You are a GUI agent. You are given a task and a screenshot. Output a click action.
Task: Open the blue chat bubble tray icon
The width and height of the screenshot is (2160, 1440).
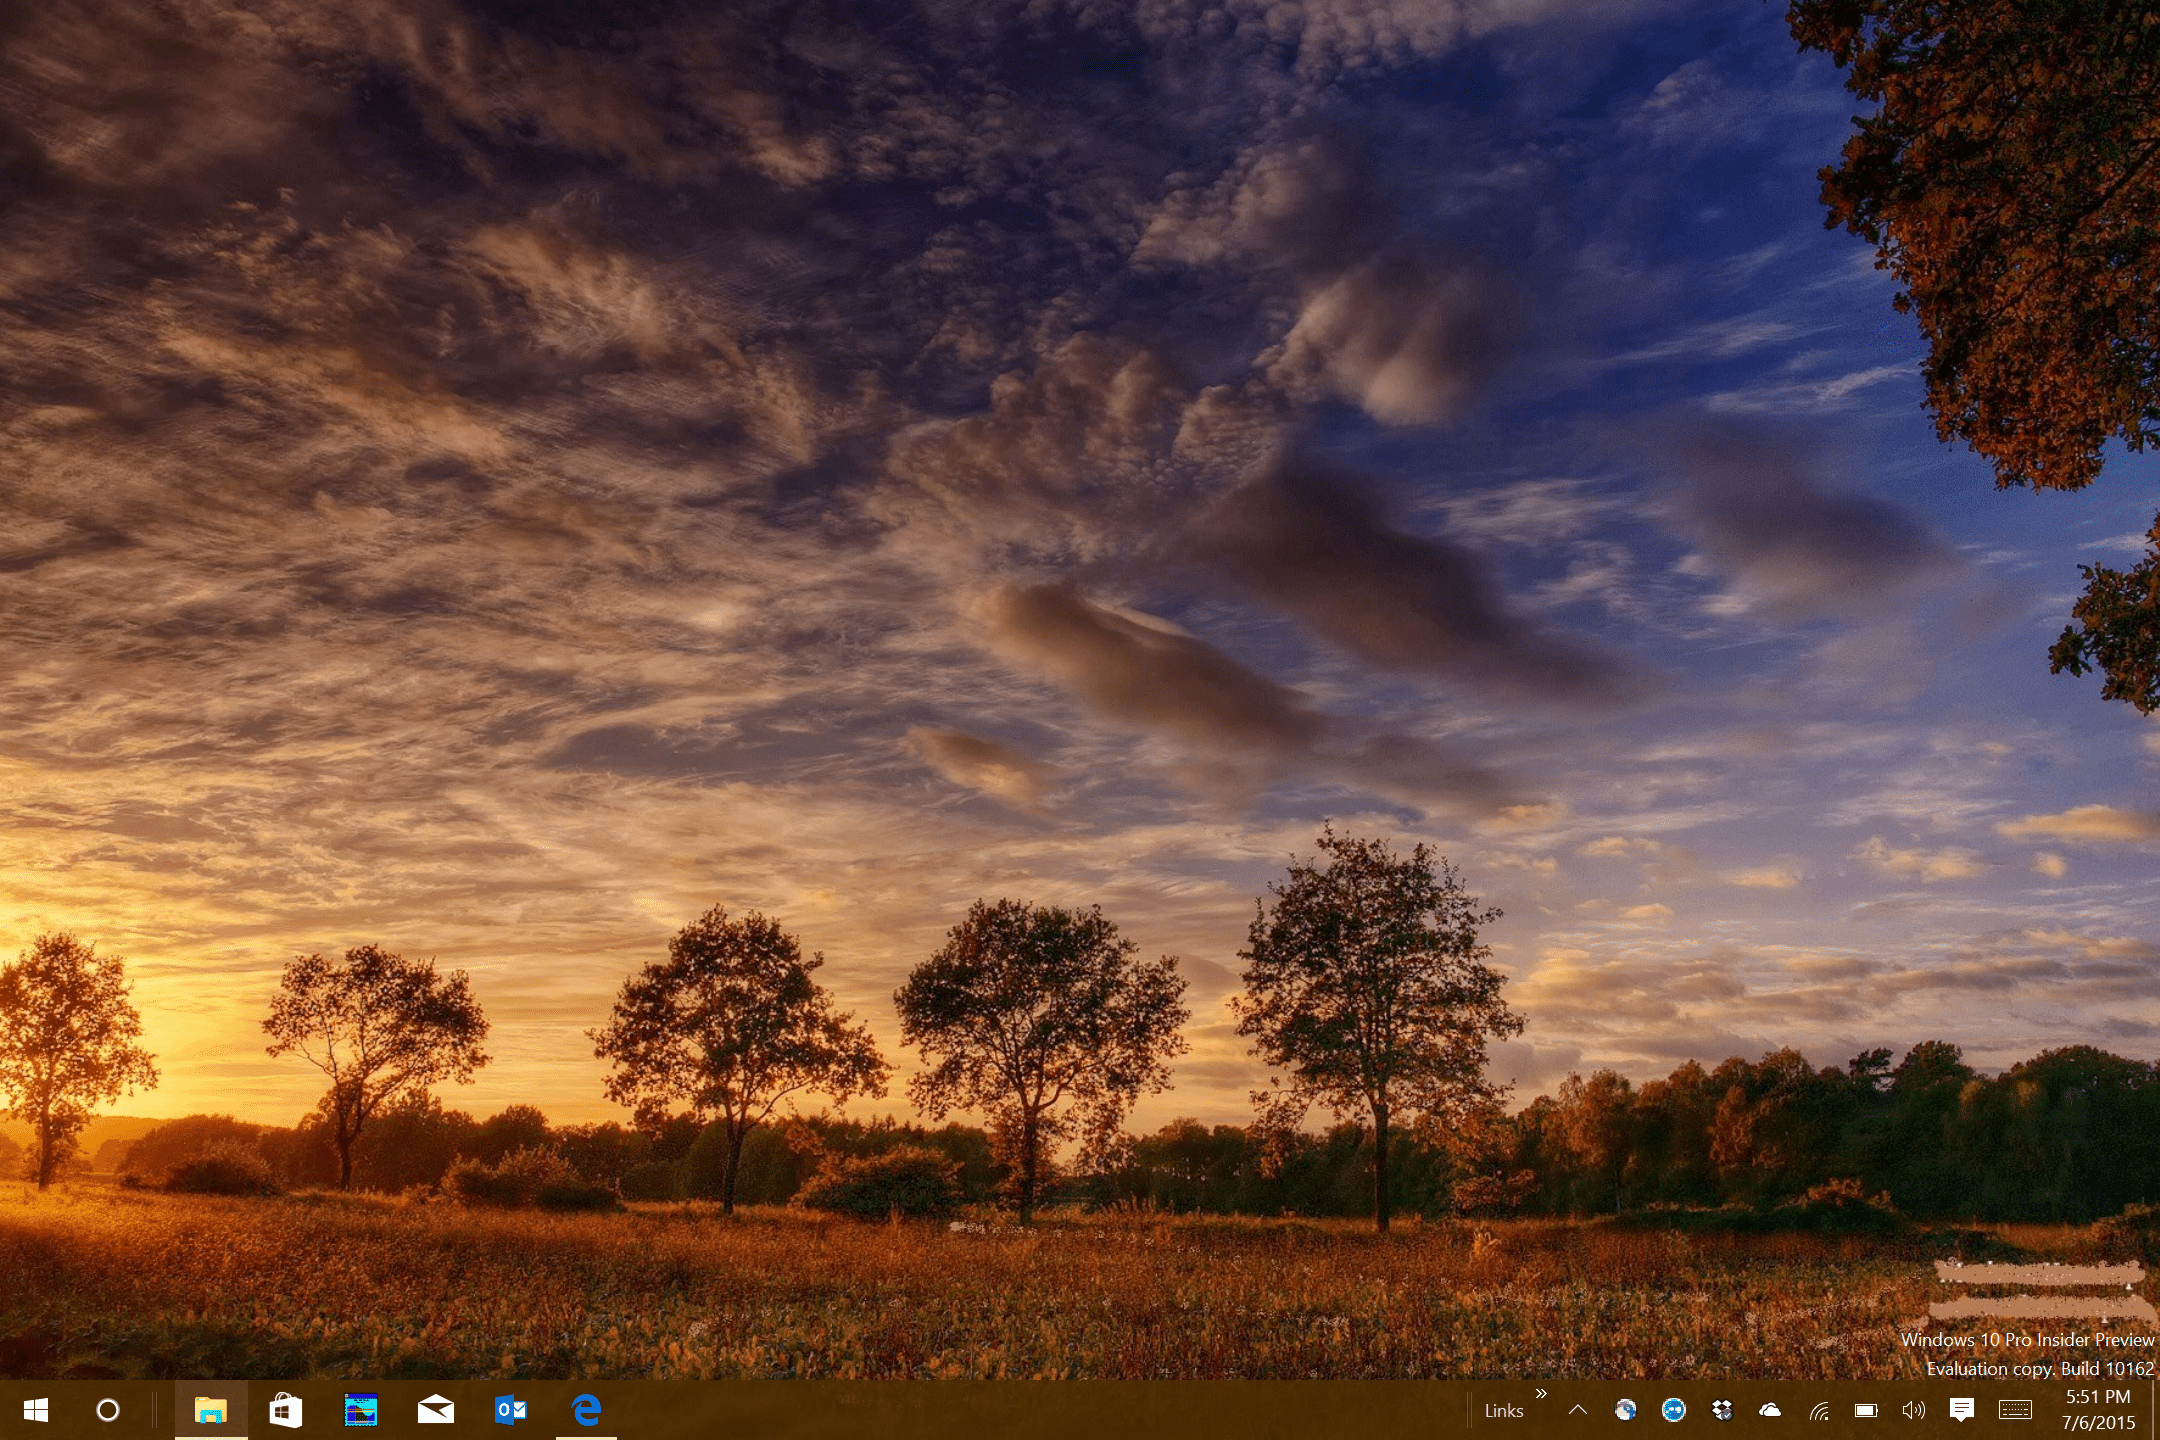1674,1410
